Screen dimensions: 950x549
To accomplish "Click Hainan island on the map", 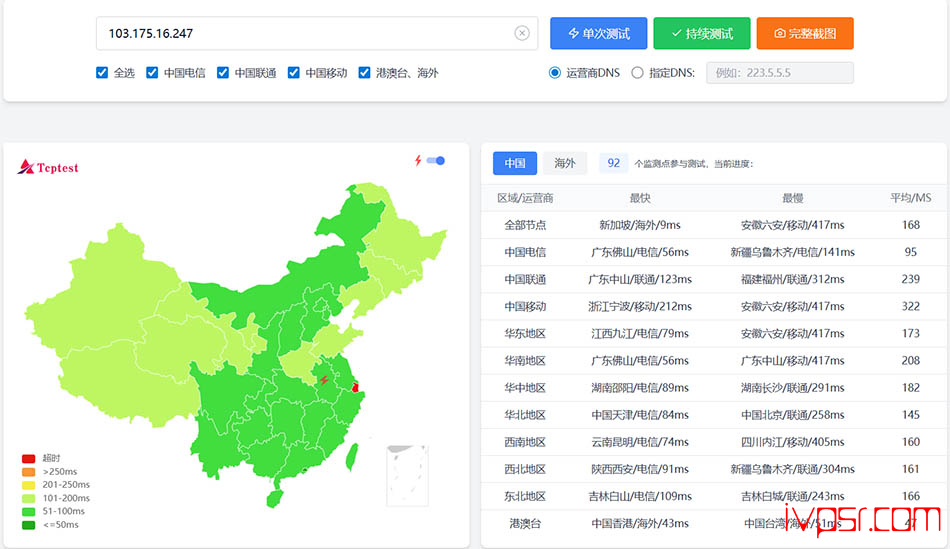I will coord(274,499).
